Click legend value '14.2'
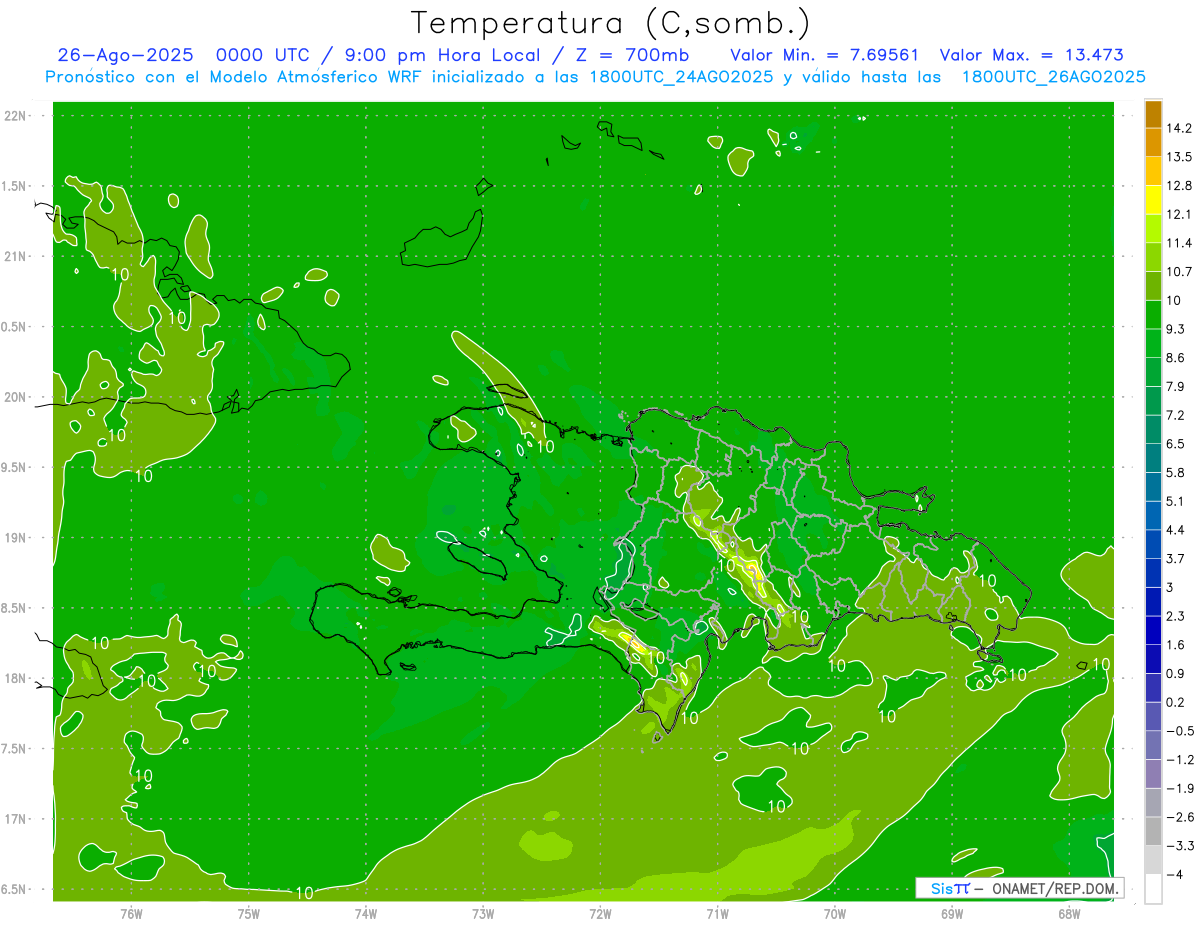The height and width of the screenshot is (927, 1200). pos(1179,128)
